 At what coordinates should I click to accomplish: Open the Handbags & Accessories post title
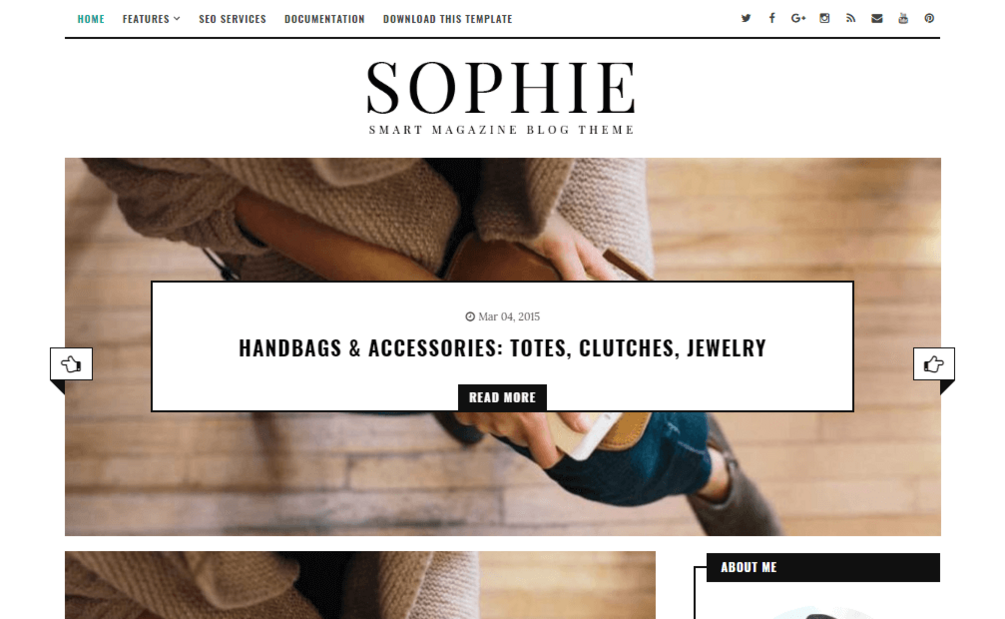pos(502,348)
